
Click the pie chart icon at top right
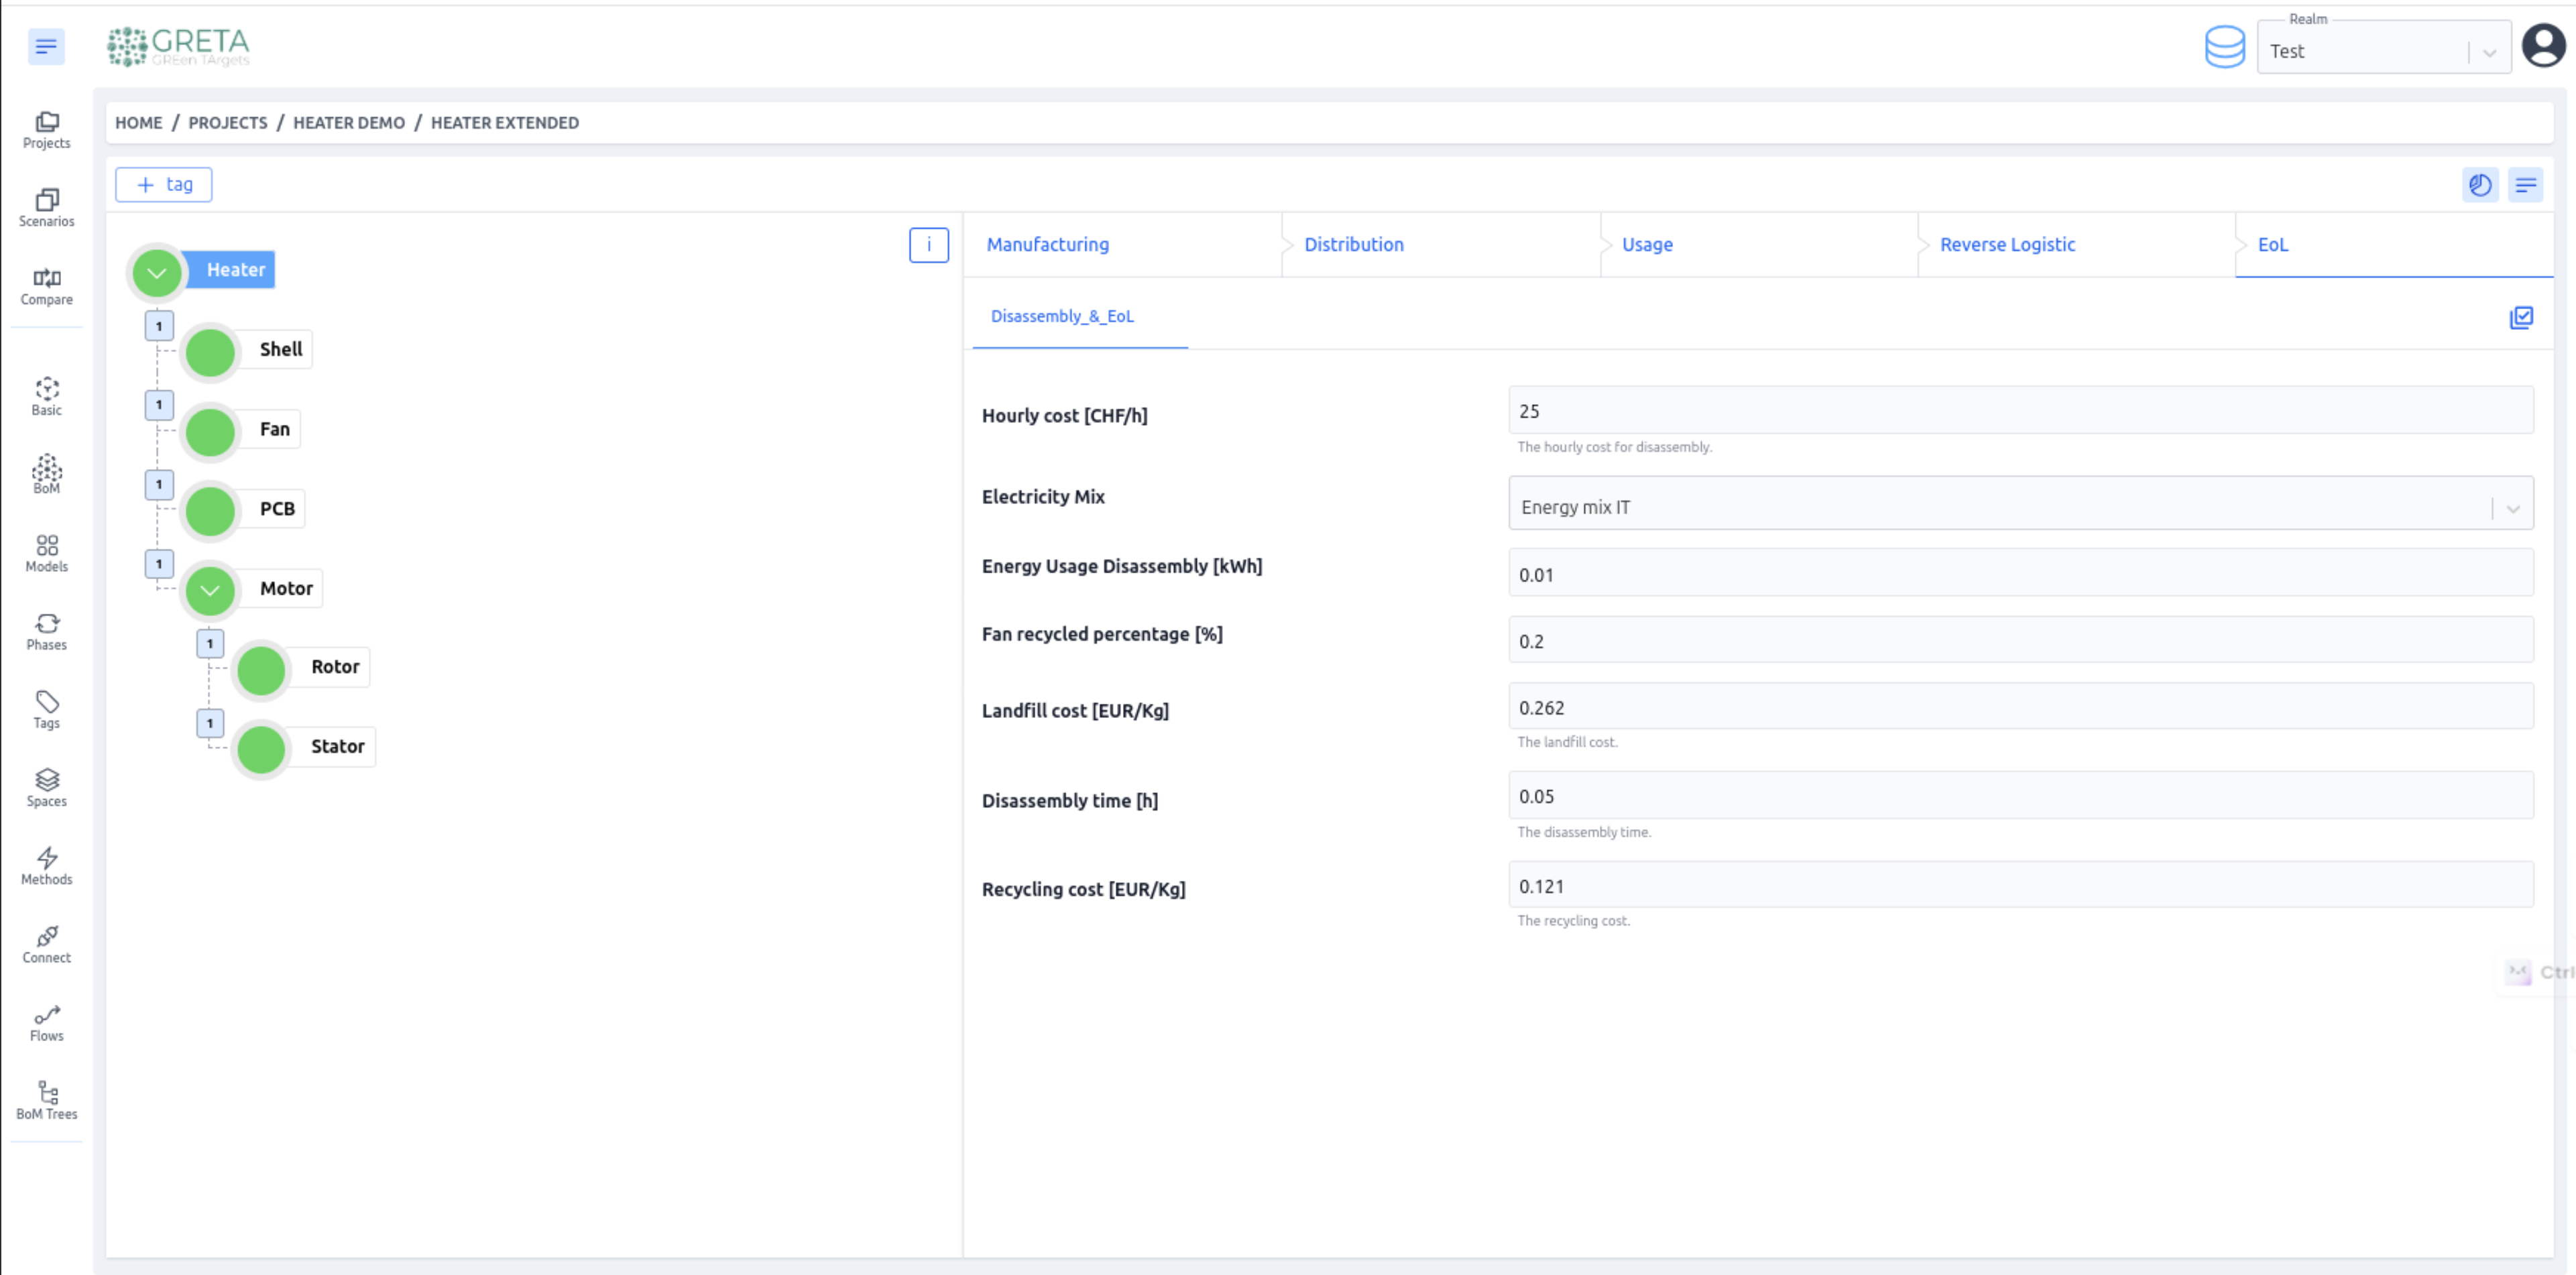point(2479,185)
